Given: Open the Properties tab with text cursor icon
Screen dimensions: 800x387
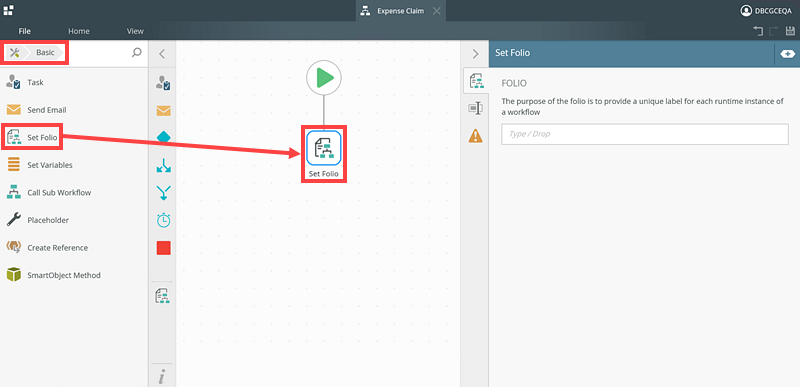Looking at the screenshot, I should [x=476, y=108].
